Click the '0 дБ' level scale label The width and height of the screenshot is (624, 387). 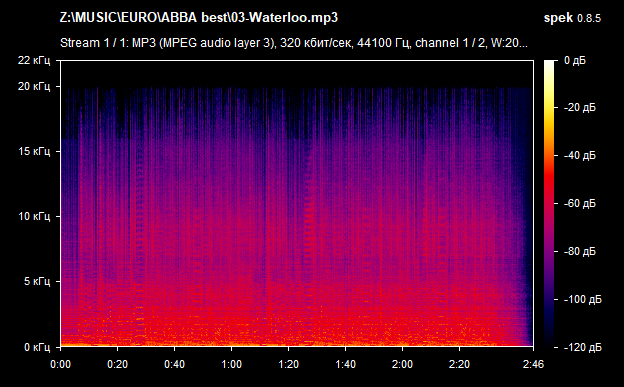point(575,61)
